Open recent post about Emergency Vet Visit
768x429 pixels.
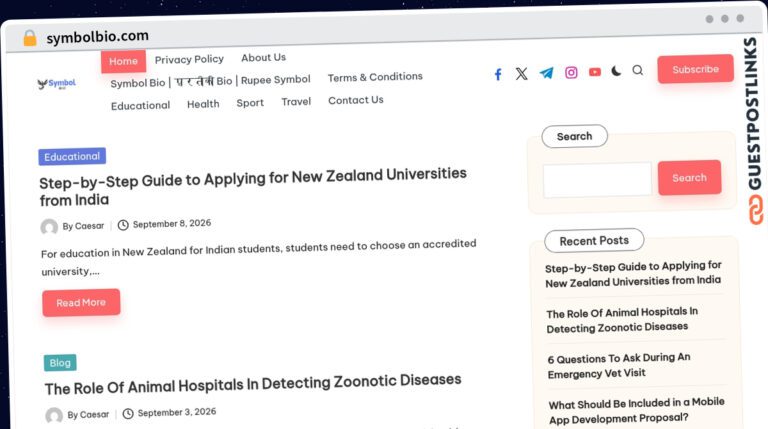point(619,366)
